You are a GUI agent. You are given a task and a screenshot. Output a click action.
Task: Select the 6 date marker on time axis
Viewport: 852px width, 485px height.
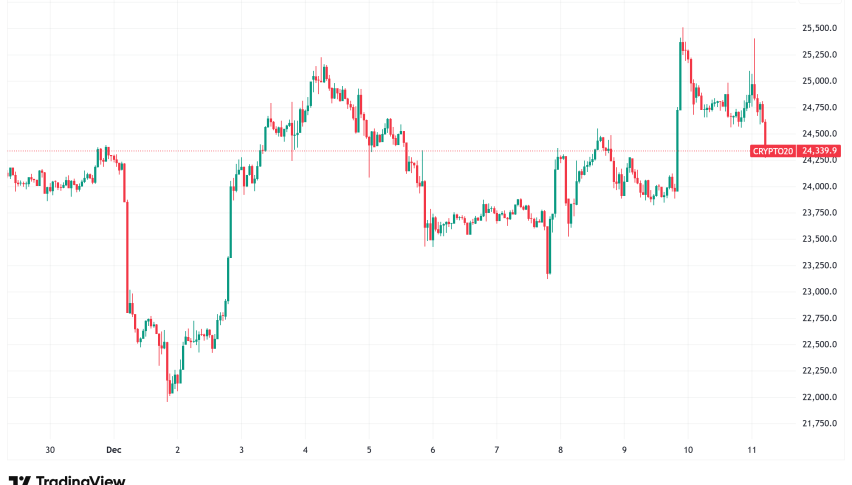point(433,450)
